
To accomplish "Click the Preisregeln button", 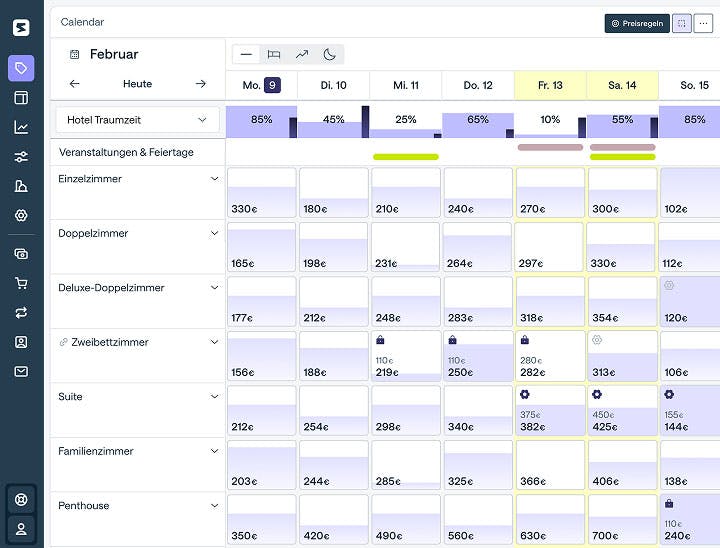I will click(x=637, y=23).
